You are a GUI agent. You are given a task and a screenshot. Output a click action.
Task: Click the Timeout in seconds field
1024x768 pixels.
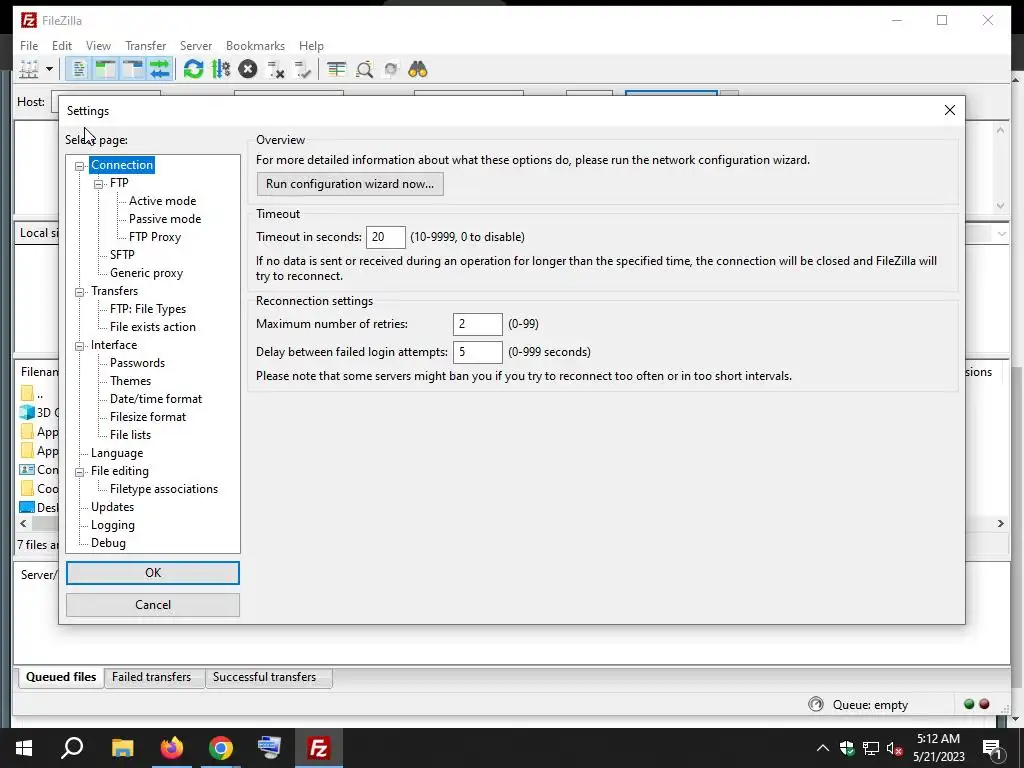[x=386, y=237]
